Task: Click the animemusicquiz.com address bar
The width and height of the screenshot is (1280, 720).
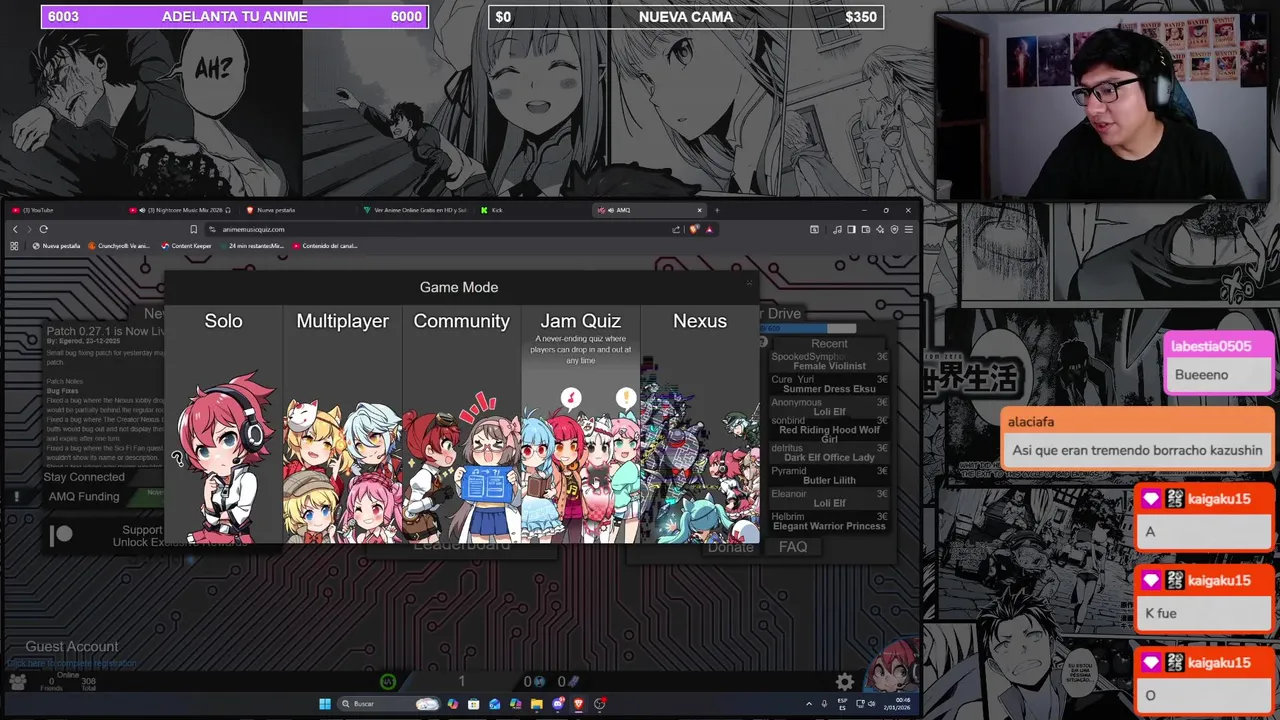Action: click(440, 229)
